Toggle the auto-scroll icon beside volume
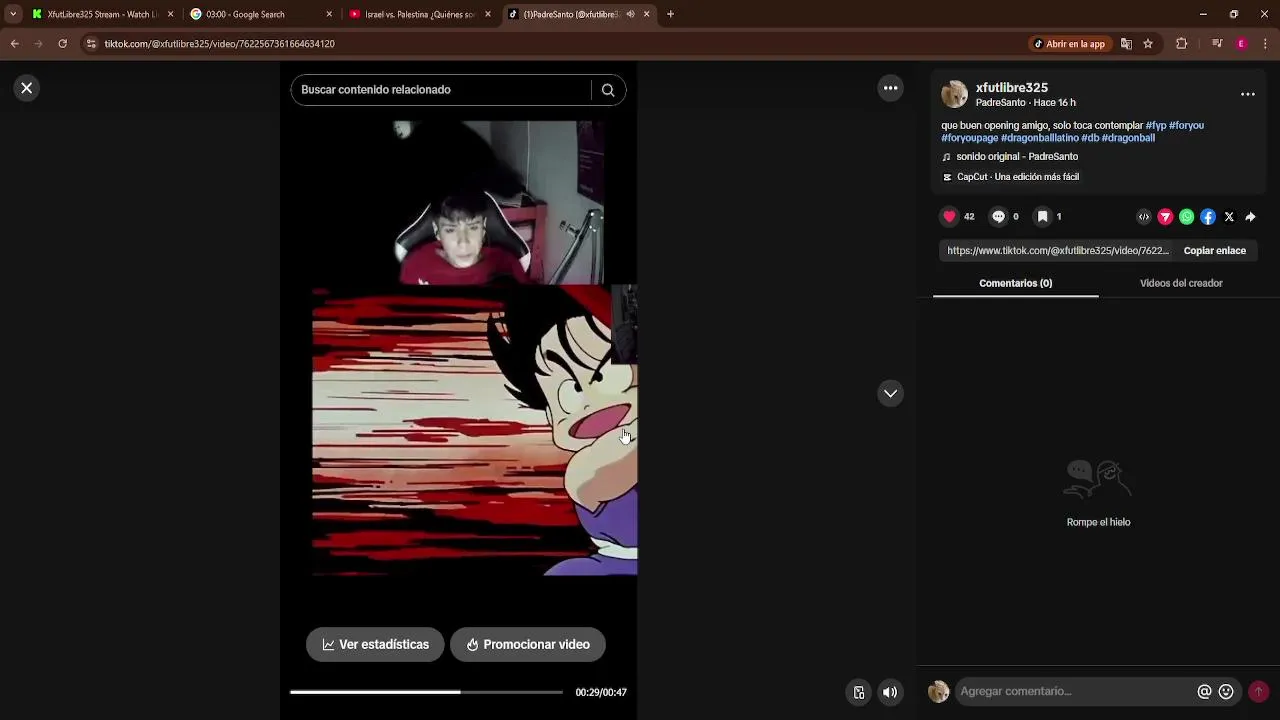The height and width of the screenshot is (720, 1280). pos(859,692)
